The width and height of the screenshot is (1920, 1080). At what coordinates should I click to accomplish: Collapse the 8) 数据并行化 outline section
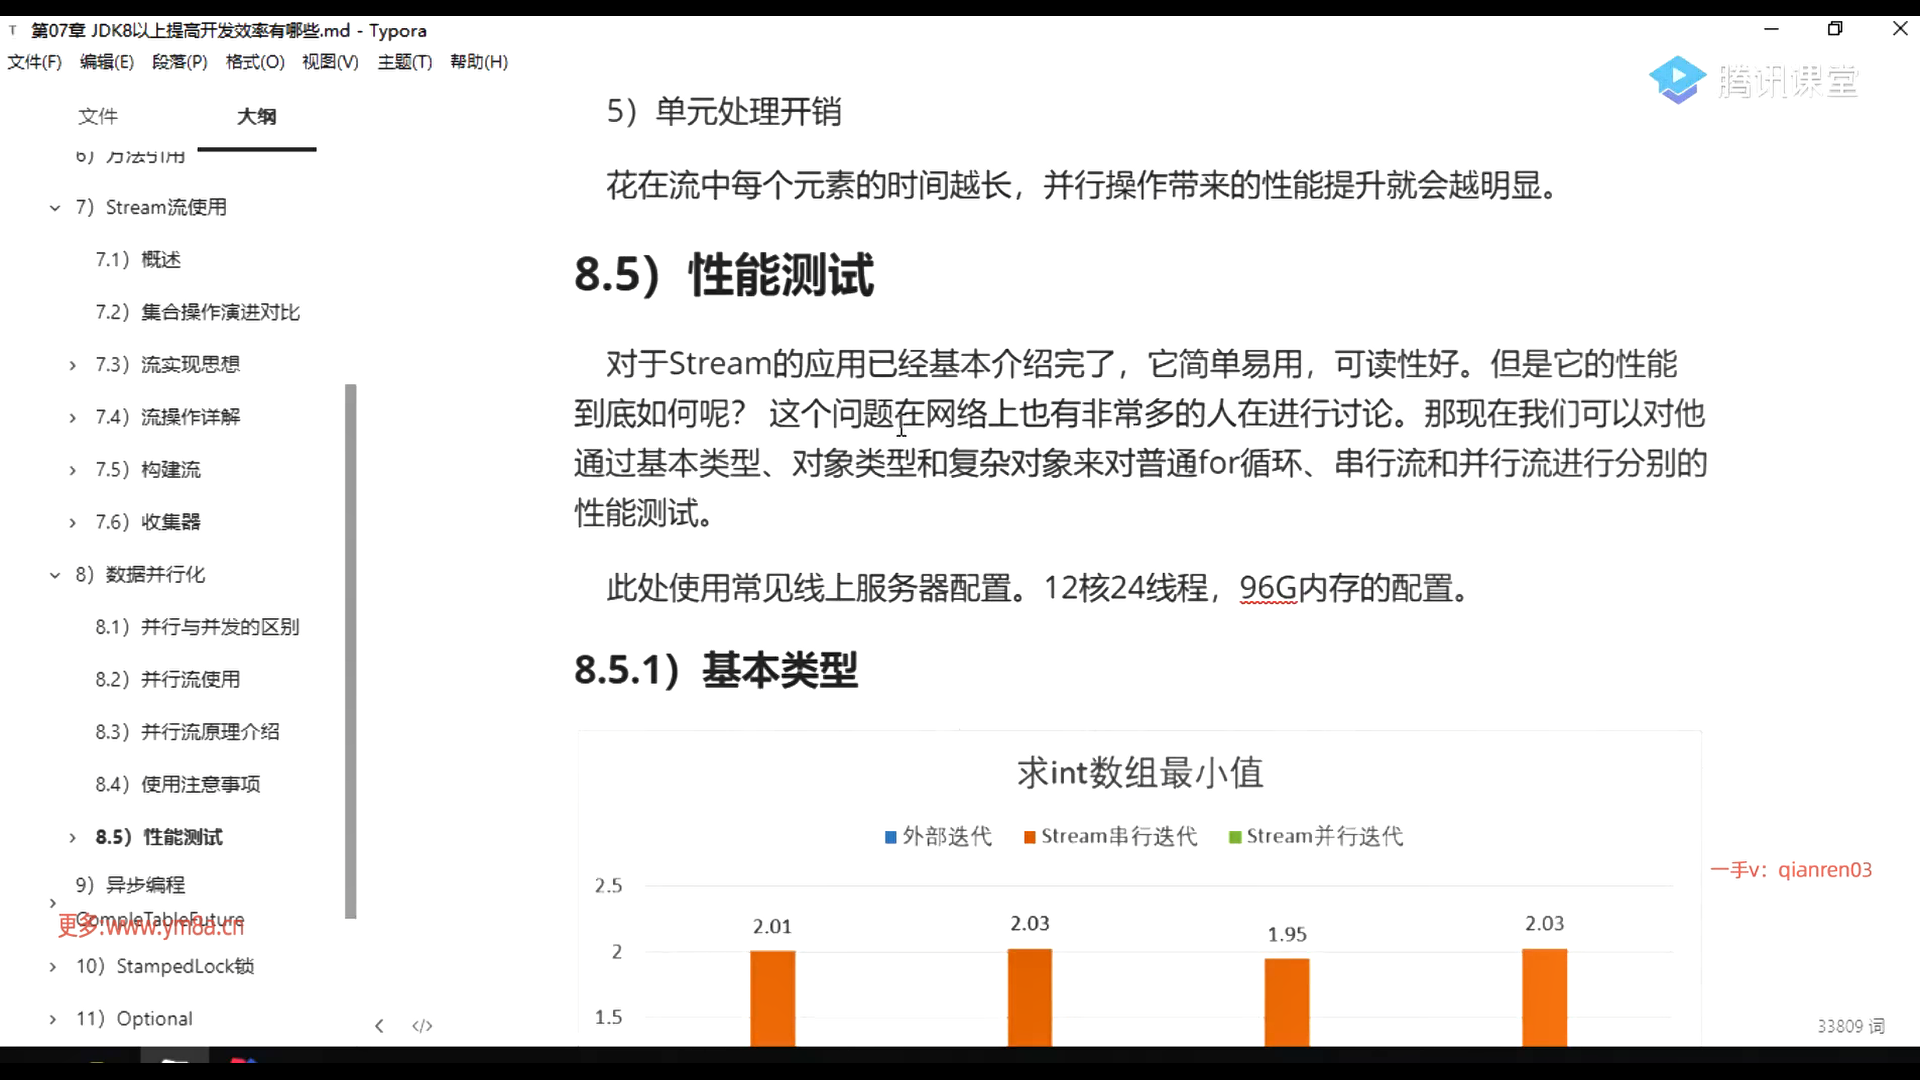tap(55, 575)
